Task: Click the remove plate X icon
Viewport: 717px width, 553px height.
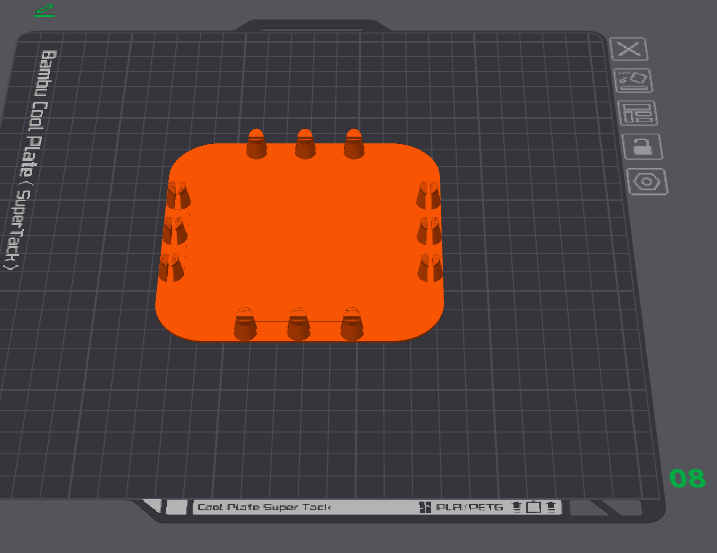Action: click(x=629, y=49)
